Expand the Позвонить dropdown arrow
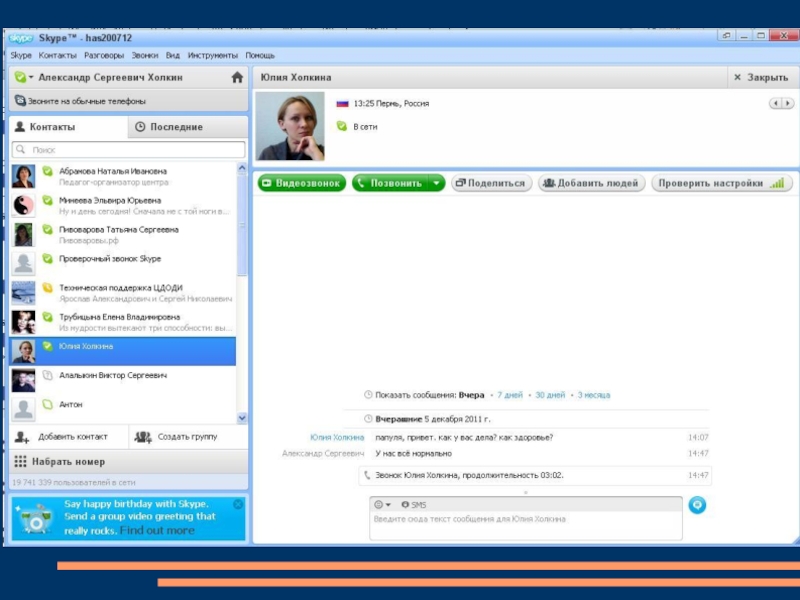 pos(437,183)
